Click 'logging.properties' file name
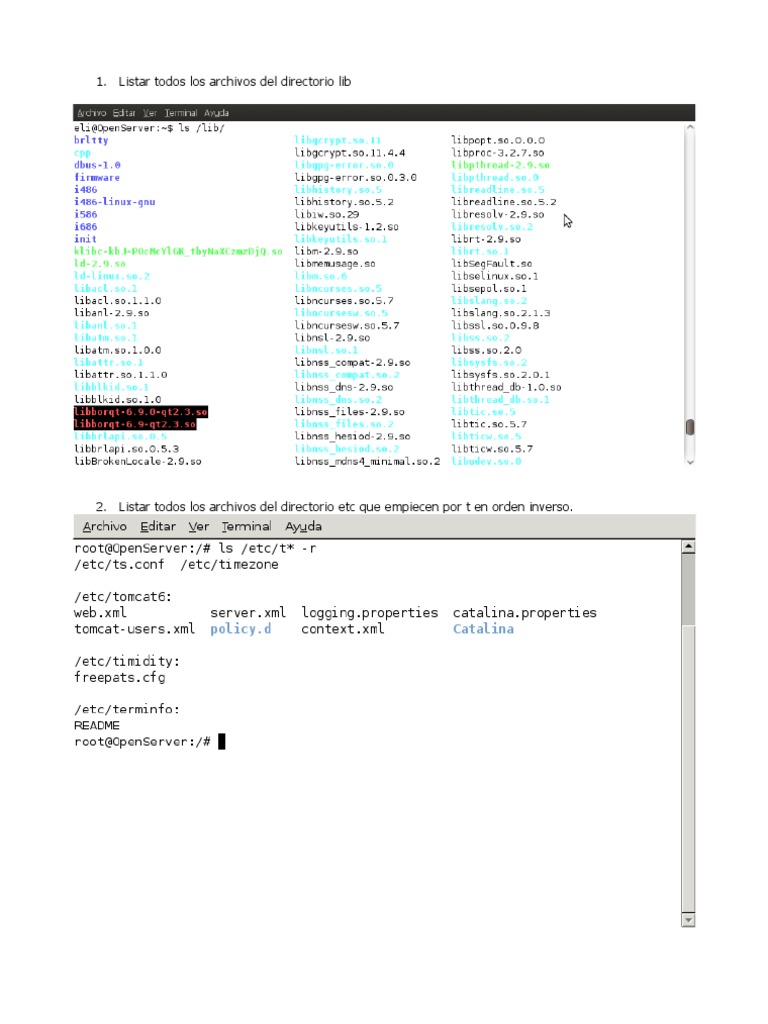 tap(370, 613)
